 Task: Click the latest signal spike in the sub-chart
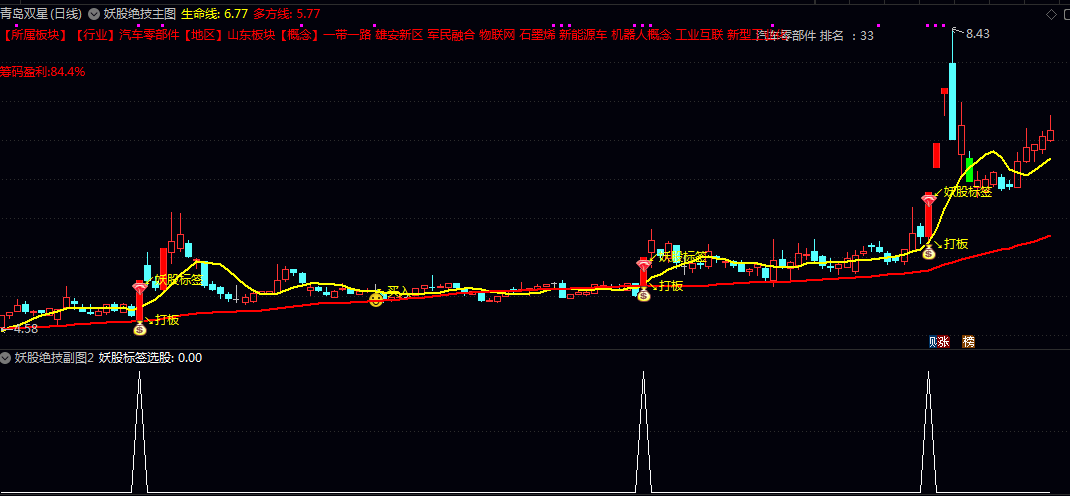[x=928, y=432]
